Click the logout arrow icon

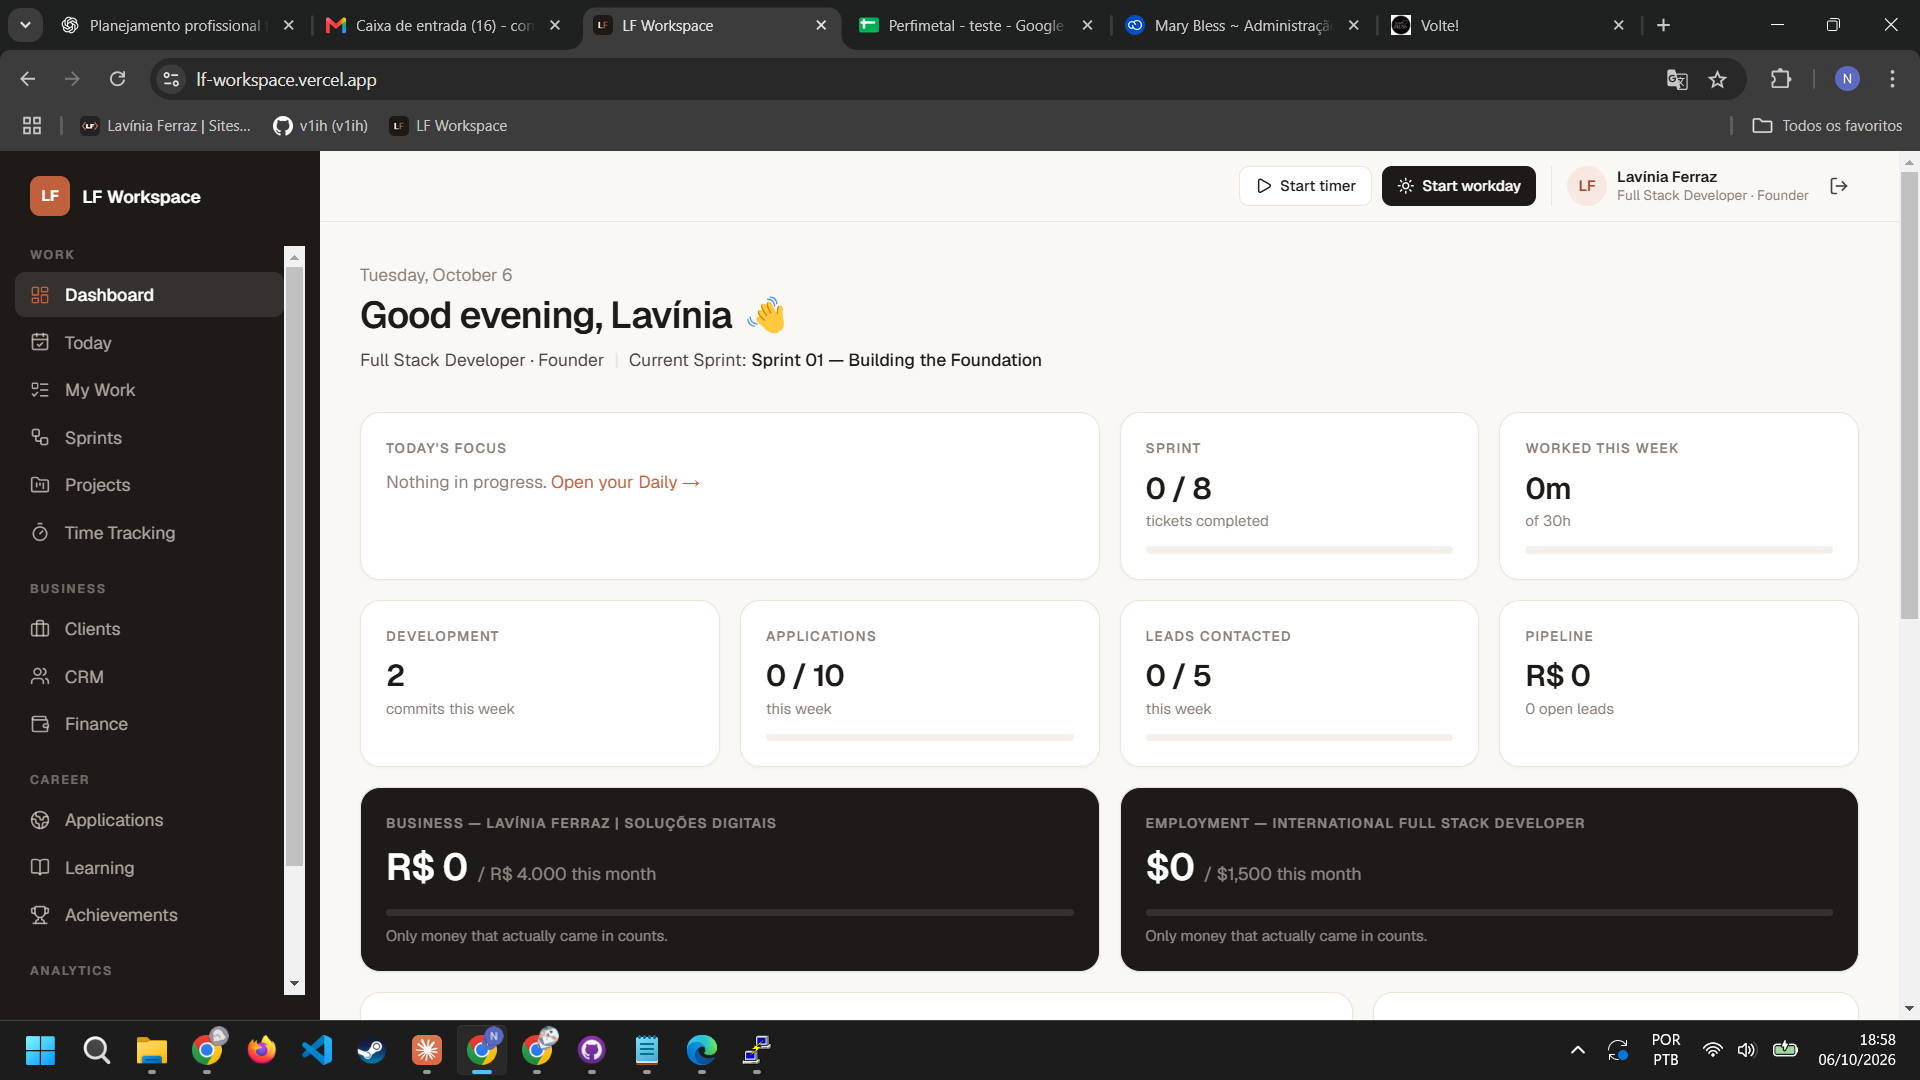(x=1838, y=186)
